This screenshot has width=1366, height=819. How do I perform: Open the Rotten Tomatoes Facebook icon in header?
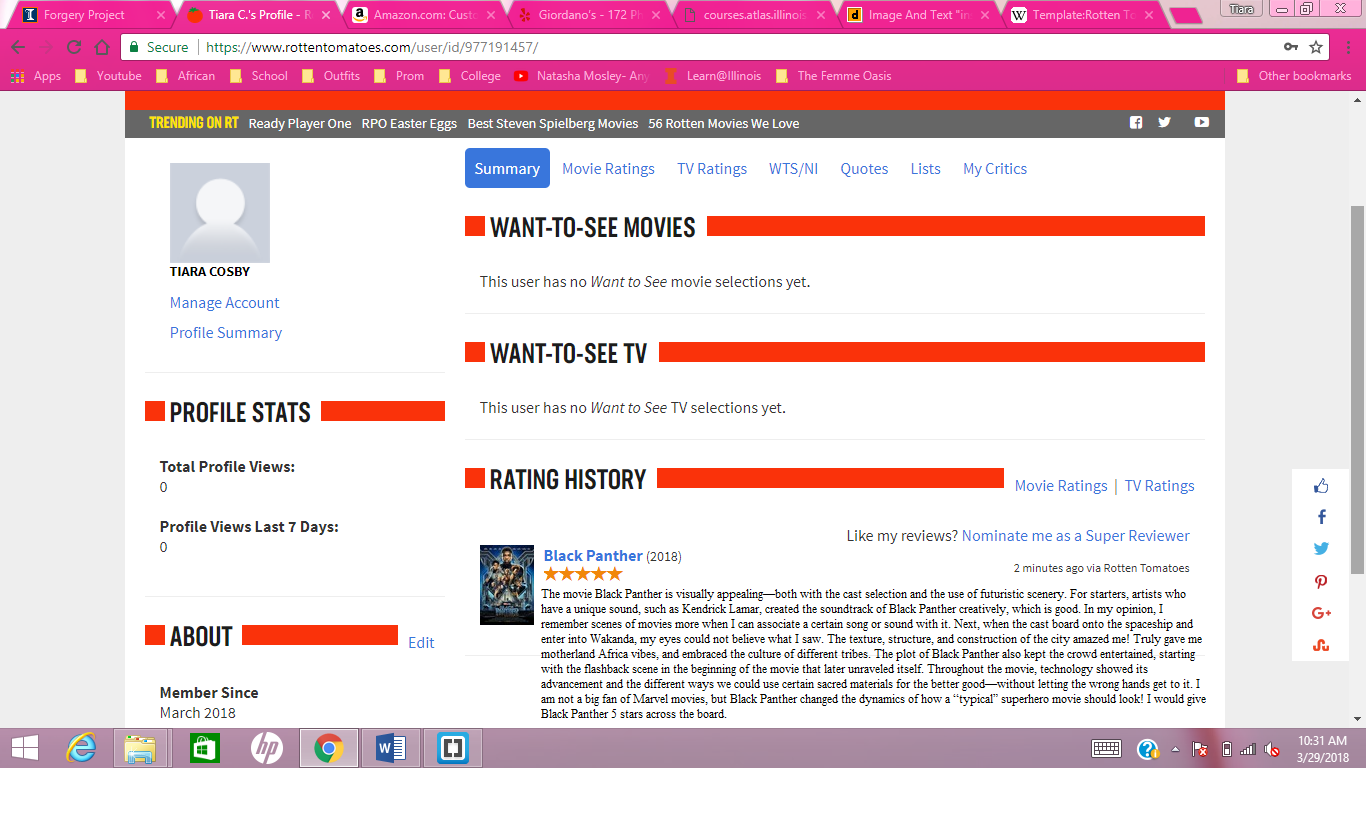[x=1136, y=122]
